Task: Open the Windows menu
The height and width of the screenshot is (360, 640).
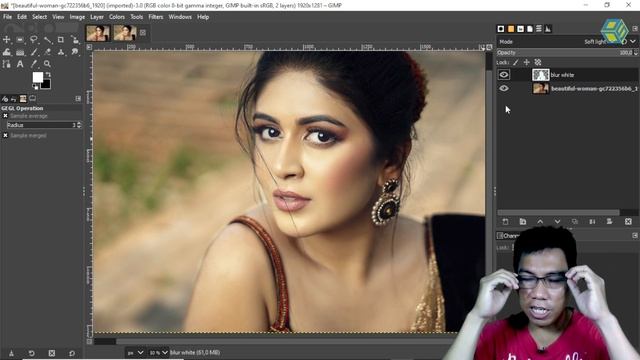Action: [x=180, y=17]
